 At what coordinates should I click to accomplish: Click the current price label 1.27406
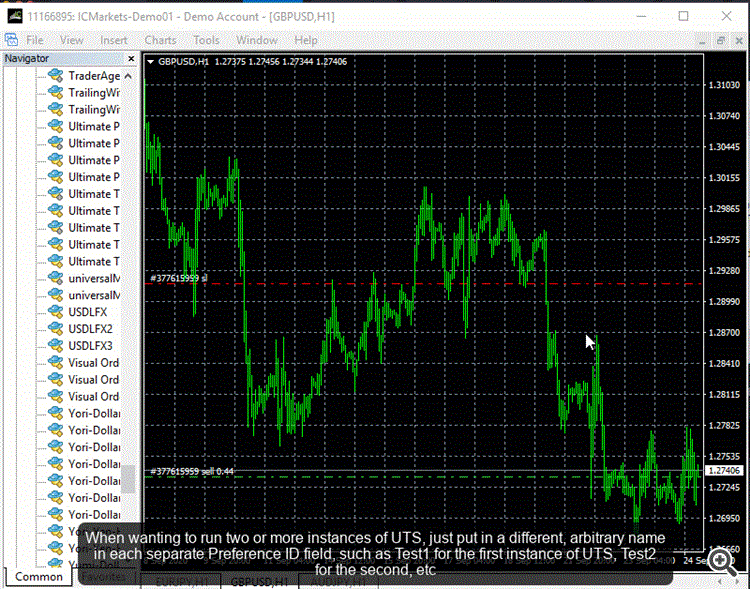pyautogui.click(x=725, y=471)
